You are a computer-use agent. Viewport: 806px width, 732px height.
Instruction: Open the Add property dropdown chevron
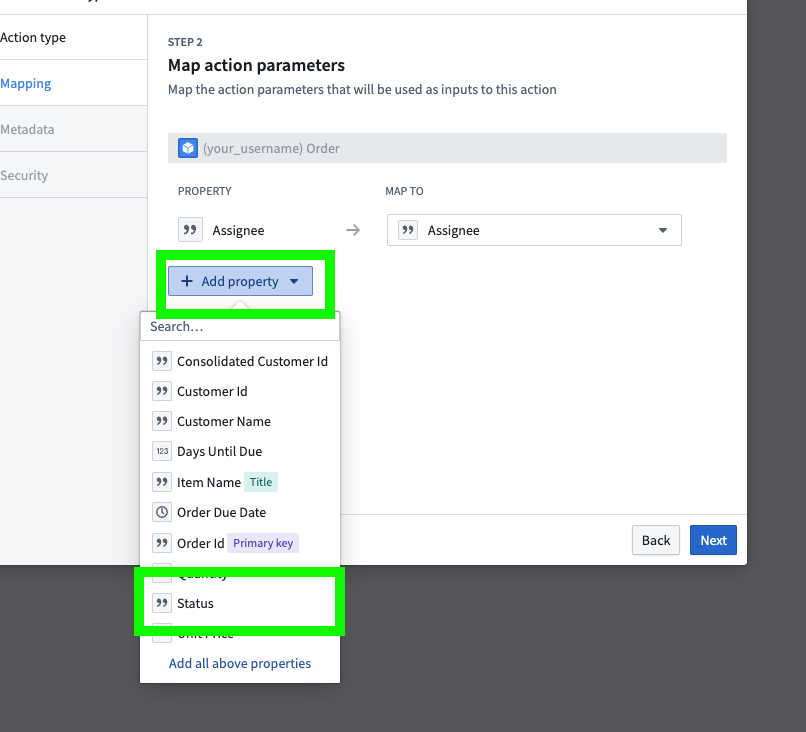[293, 281]
